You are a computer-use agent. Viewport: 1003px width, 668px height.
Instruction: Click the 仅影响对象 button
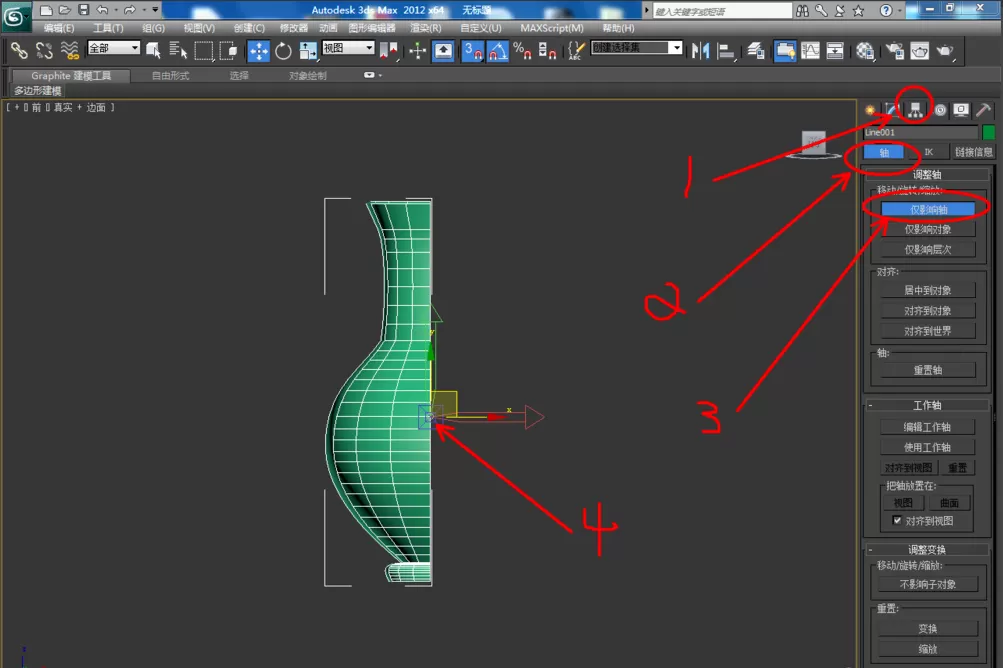[x=928, y=229]
